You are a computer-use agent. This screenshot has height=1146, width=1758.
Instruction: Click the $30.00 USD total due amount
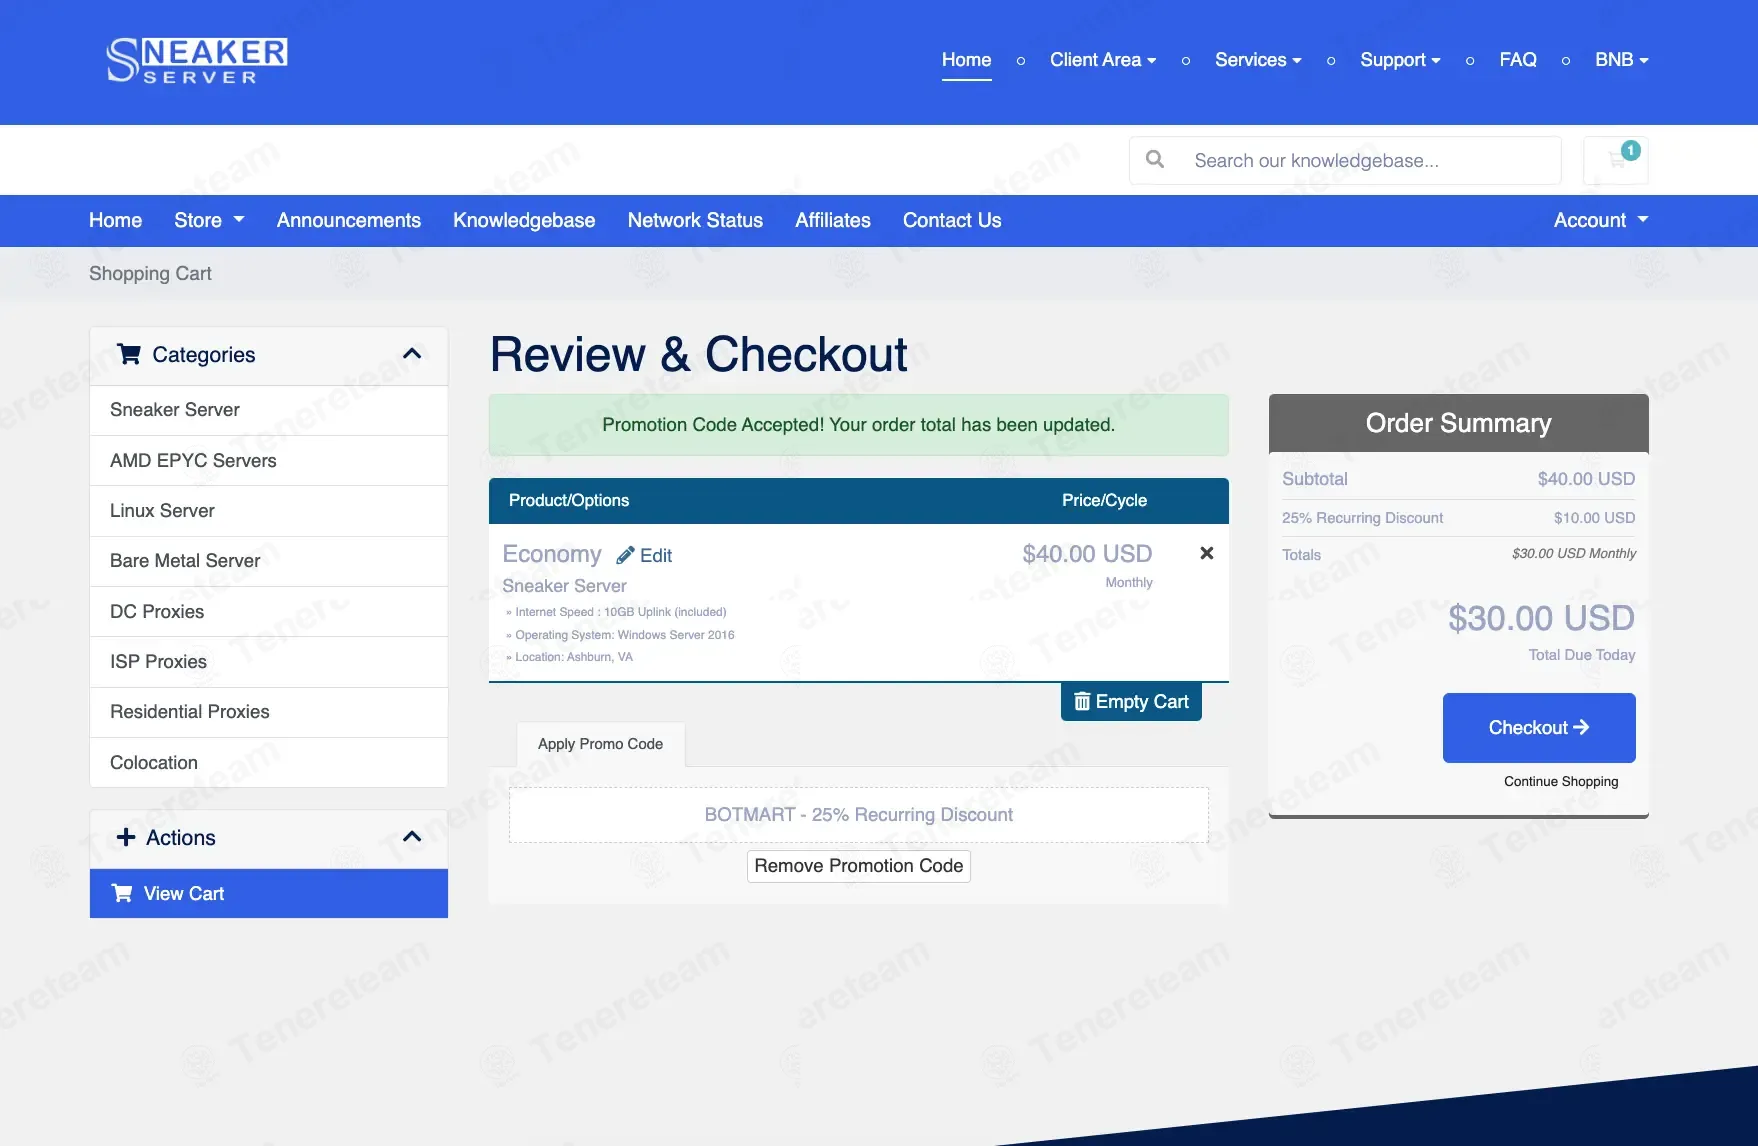point(1541,619)
